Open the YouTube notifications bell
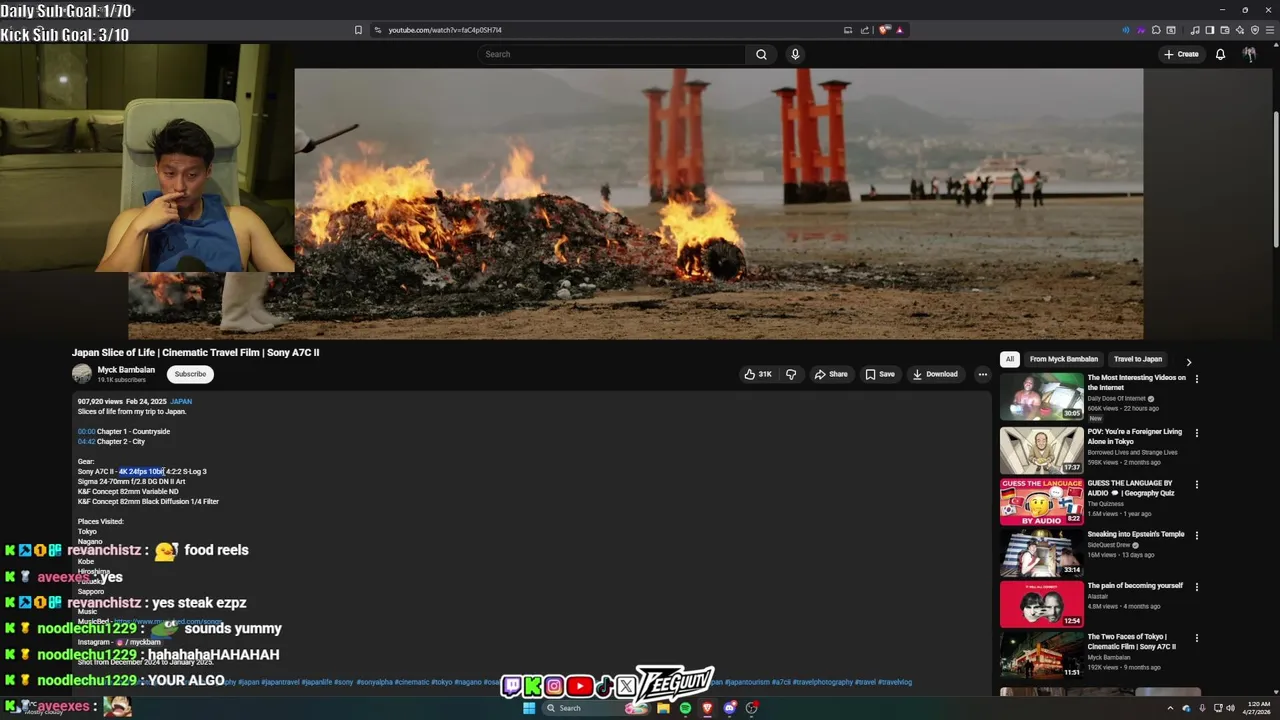The image size is (1280, 720). click(x=1220, y=54)
